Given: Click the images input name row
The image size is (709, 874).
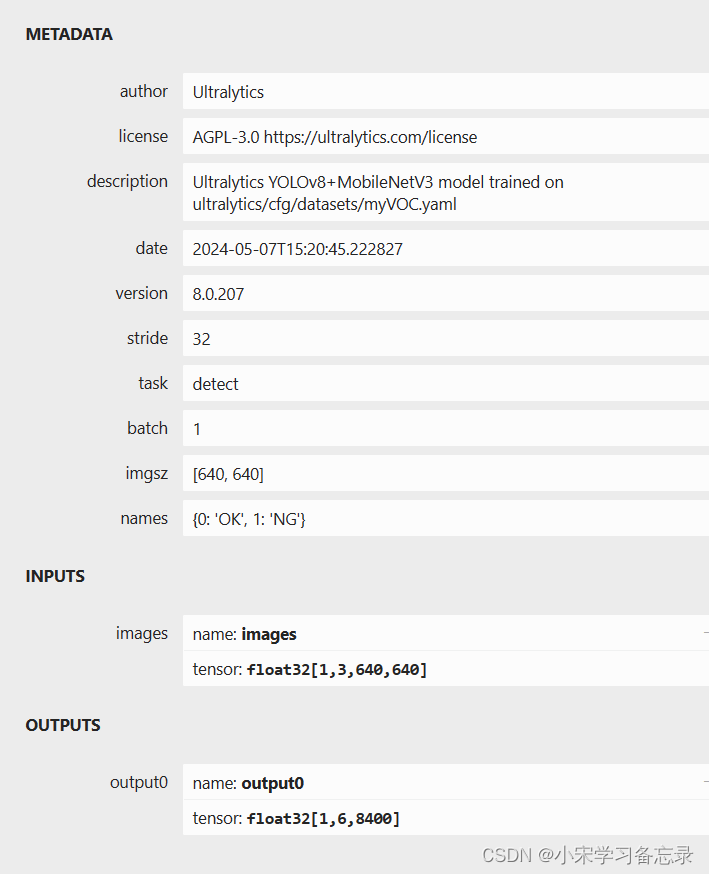Looking at the screenshot, I should point(446,633).
